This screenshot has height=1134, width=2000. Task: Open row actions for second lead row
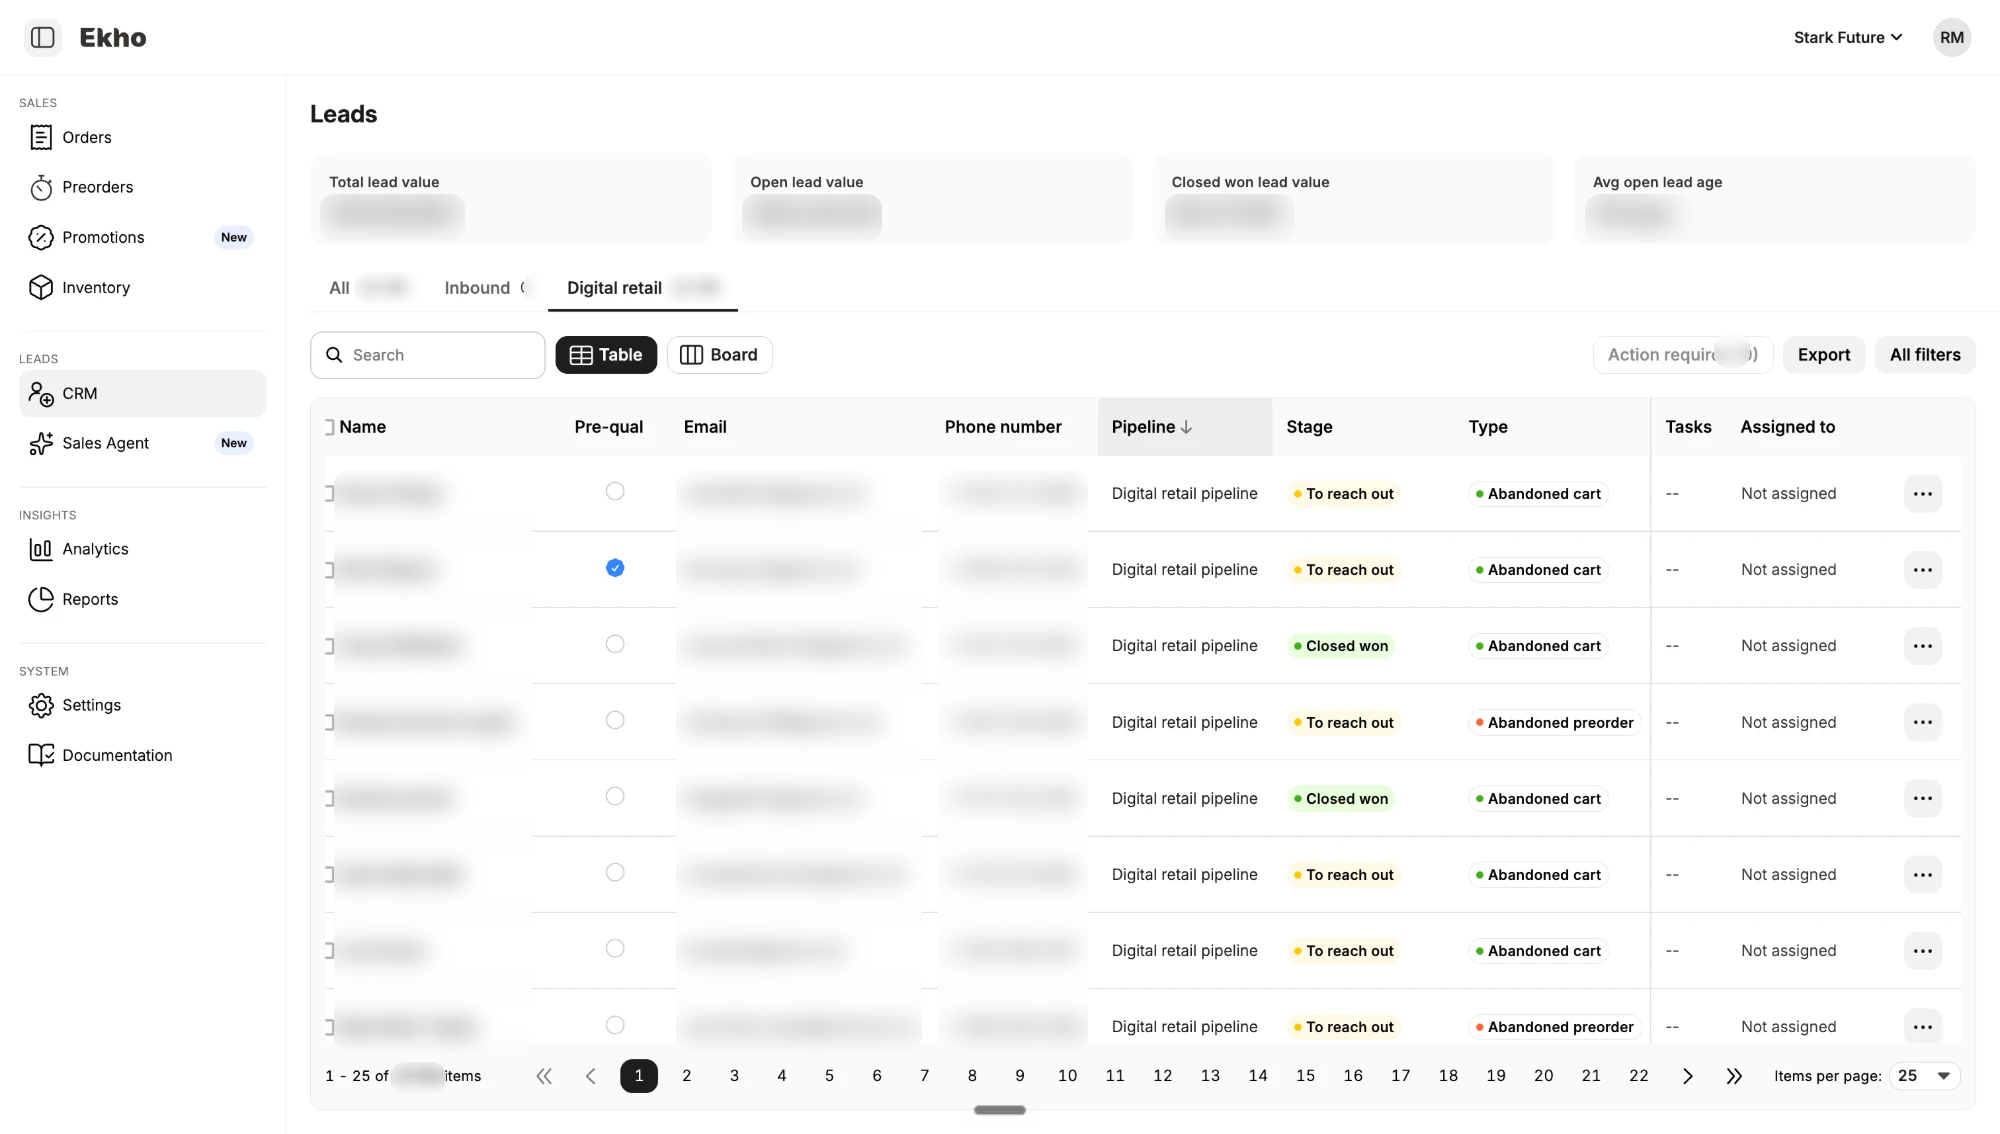[1922, 570]
